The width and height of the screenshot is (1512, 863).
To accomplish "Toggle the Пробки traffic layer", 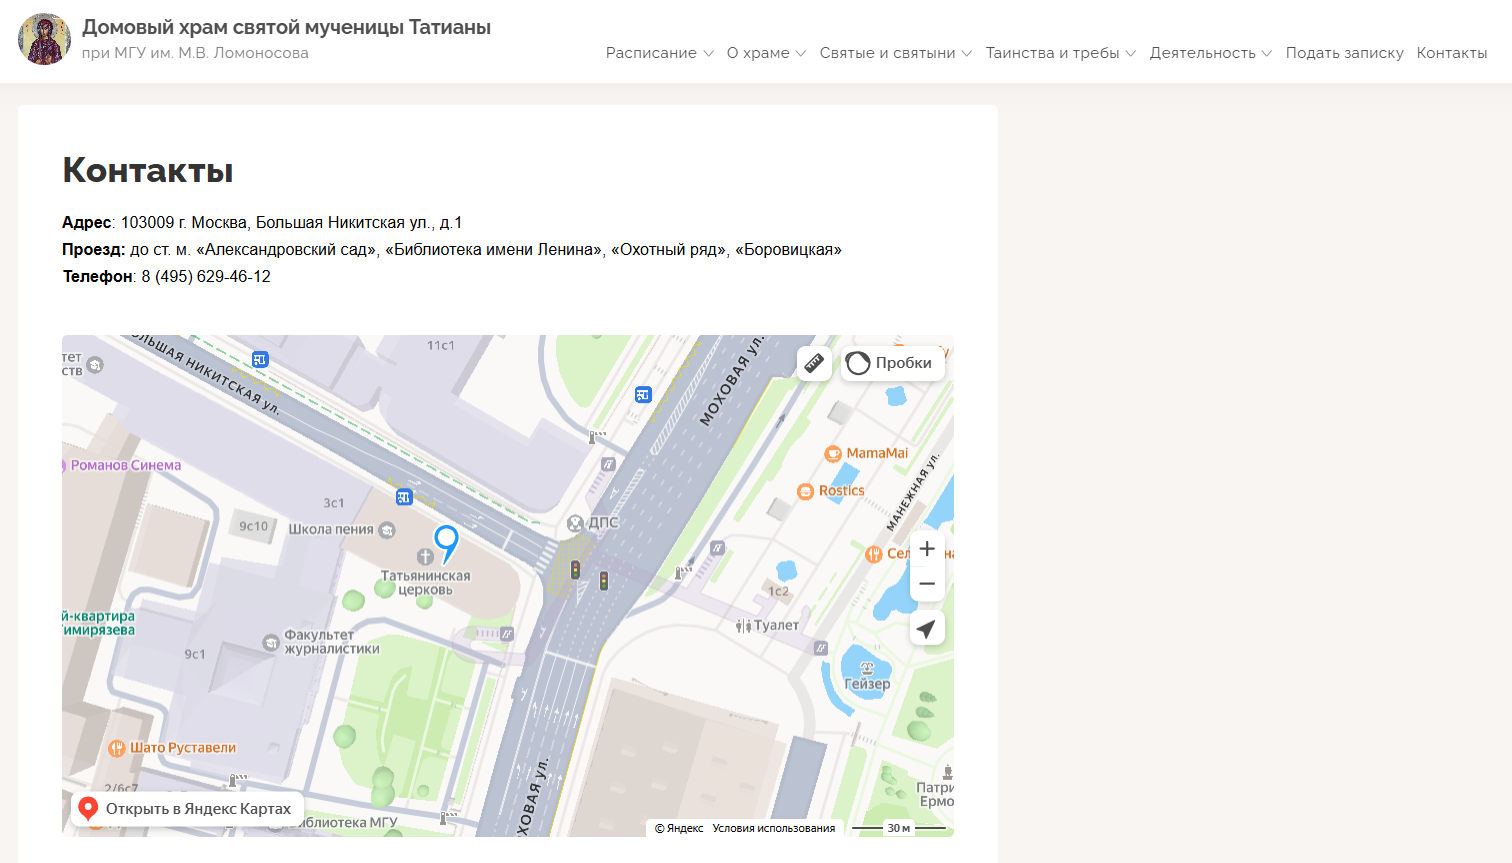I will pos(892,363).
